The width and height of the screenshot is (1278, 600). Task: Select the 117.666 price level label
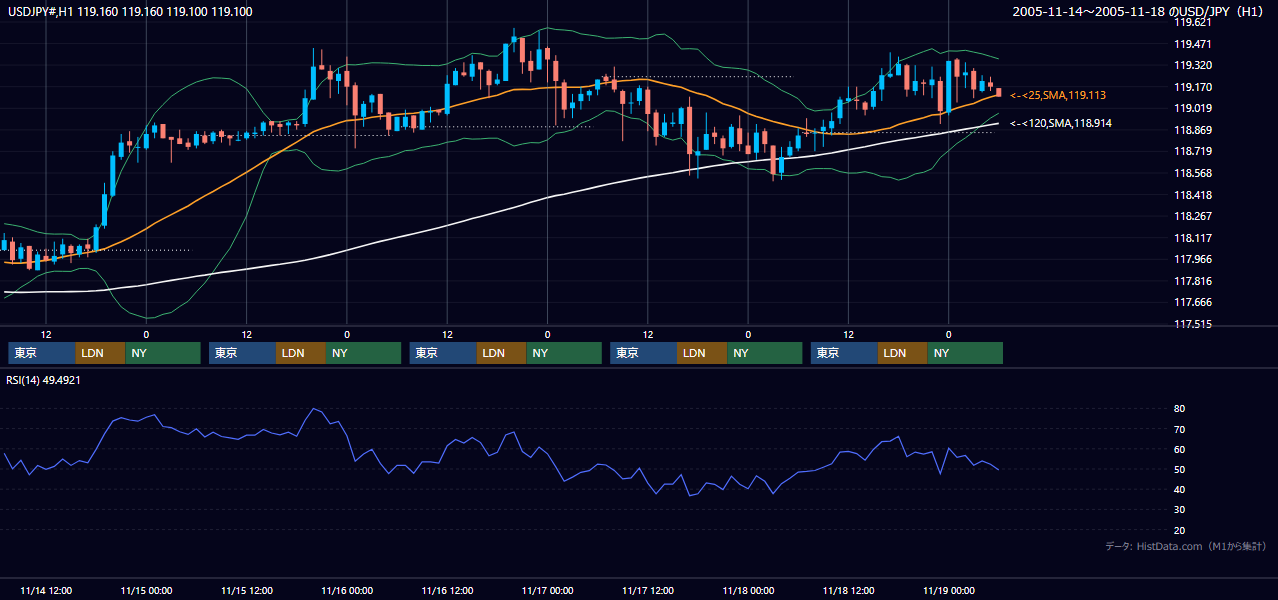(x=1192, y=302)
